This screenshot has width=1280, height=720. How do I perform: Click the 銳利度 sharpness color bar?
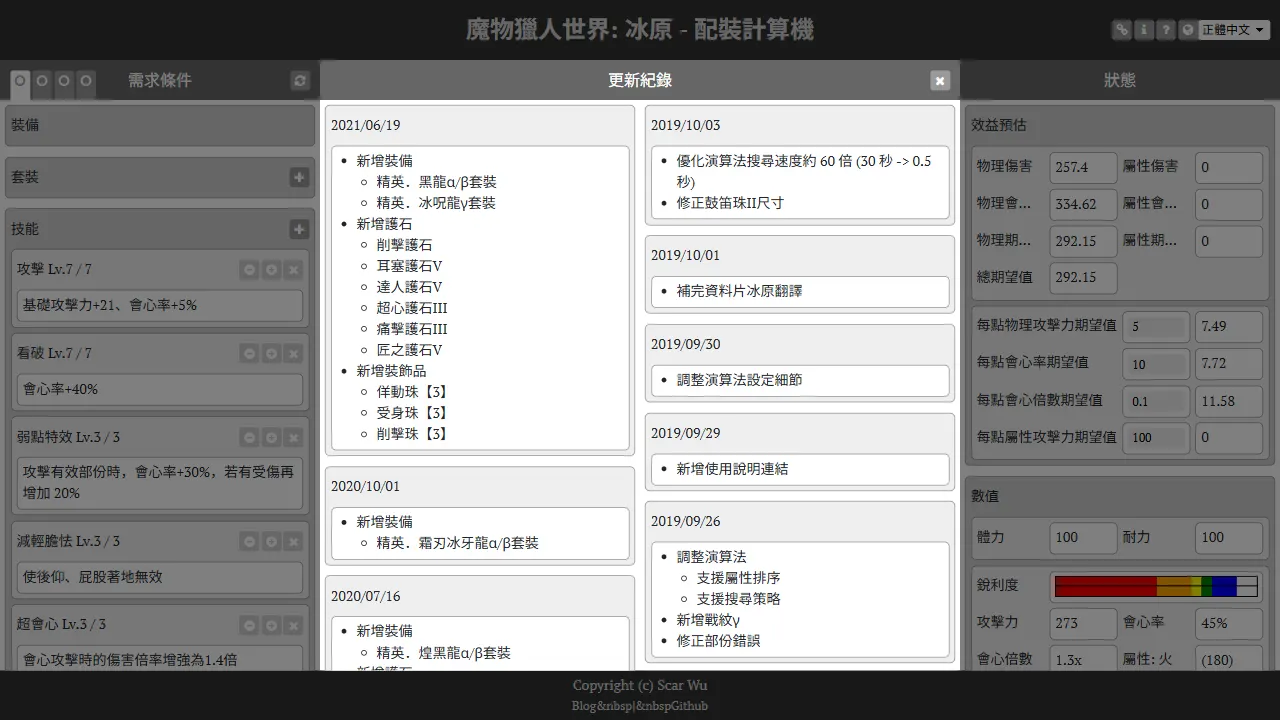(x=1156, y=587)
